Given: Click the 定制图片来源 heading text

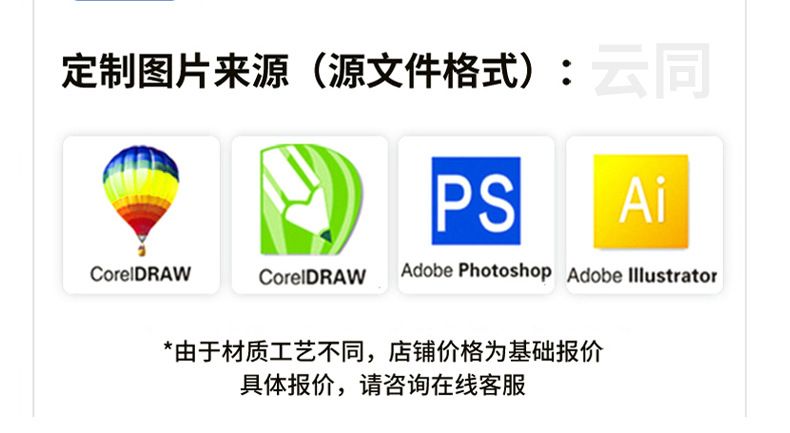Looking at the screenshot, I should pyautogui.click(x=175, y=72).
